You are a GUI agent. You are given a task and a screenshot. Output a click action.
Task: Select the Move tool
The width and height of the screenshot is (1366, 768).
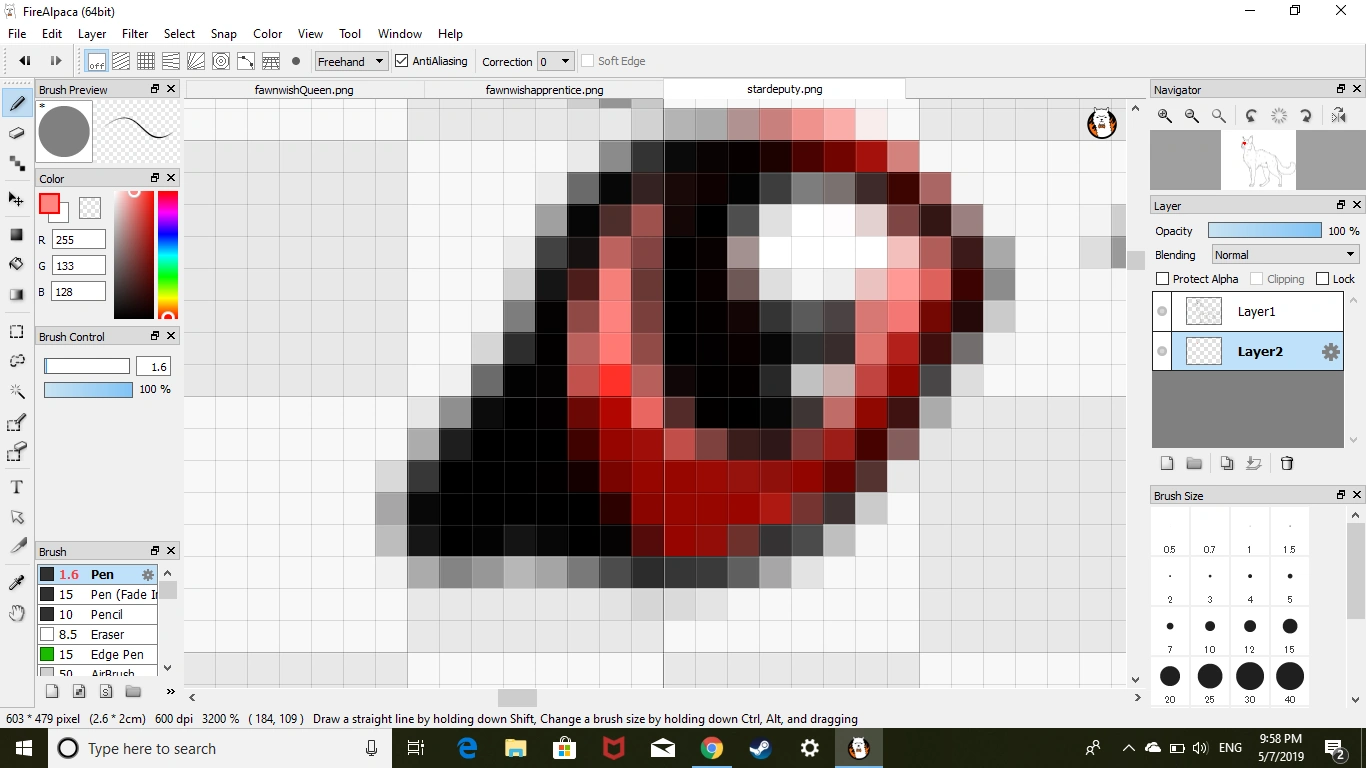pos(17,199)
